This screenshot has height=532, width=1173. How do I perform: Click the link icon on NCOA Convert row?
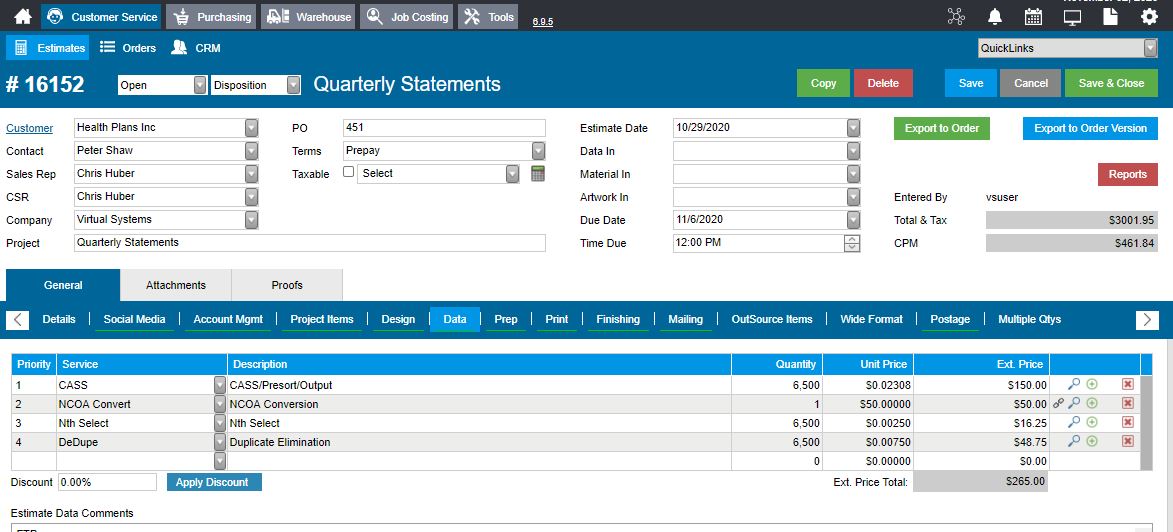pos(1058,403)
